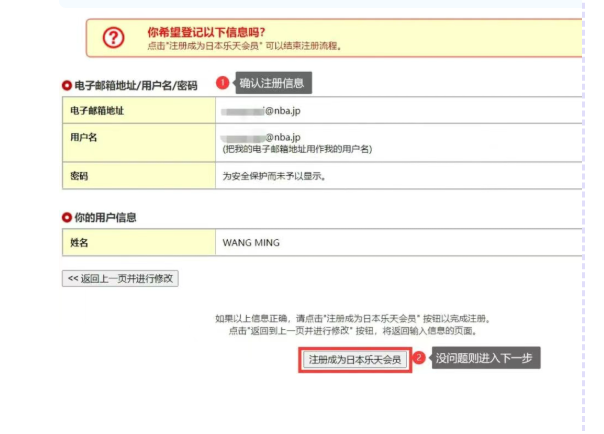Image resolution: width=604 pixels, height=434 pixels.
Task: Click the red bullet icon beside 电子邮箱地址/用户名/密码
Action: pyautogui.click(x=67, y=85)
